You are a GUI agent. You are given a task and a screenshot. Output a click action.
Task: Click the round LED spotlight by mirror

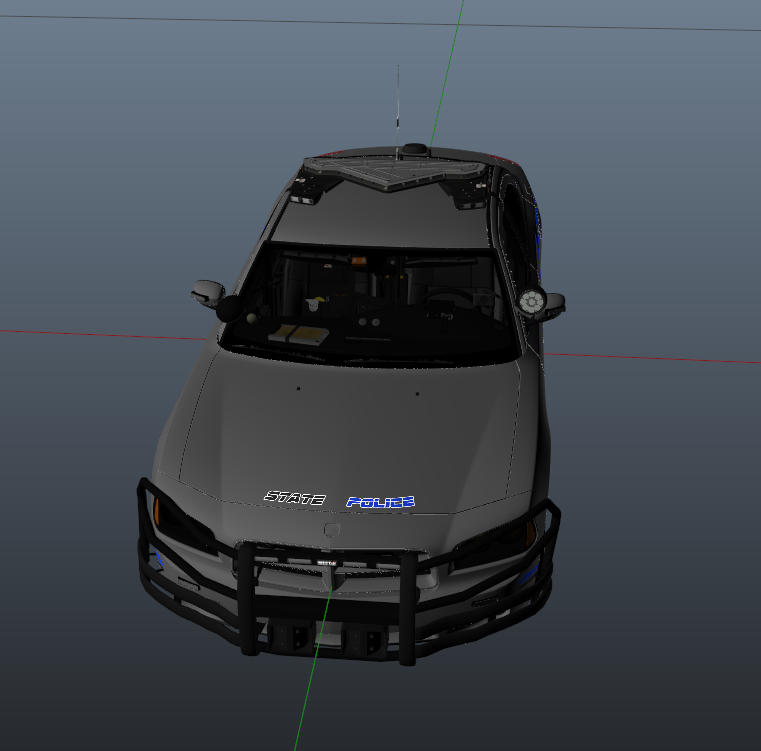[532, 299]
